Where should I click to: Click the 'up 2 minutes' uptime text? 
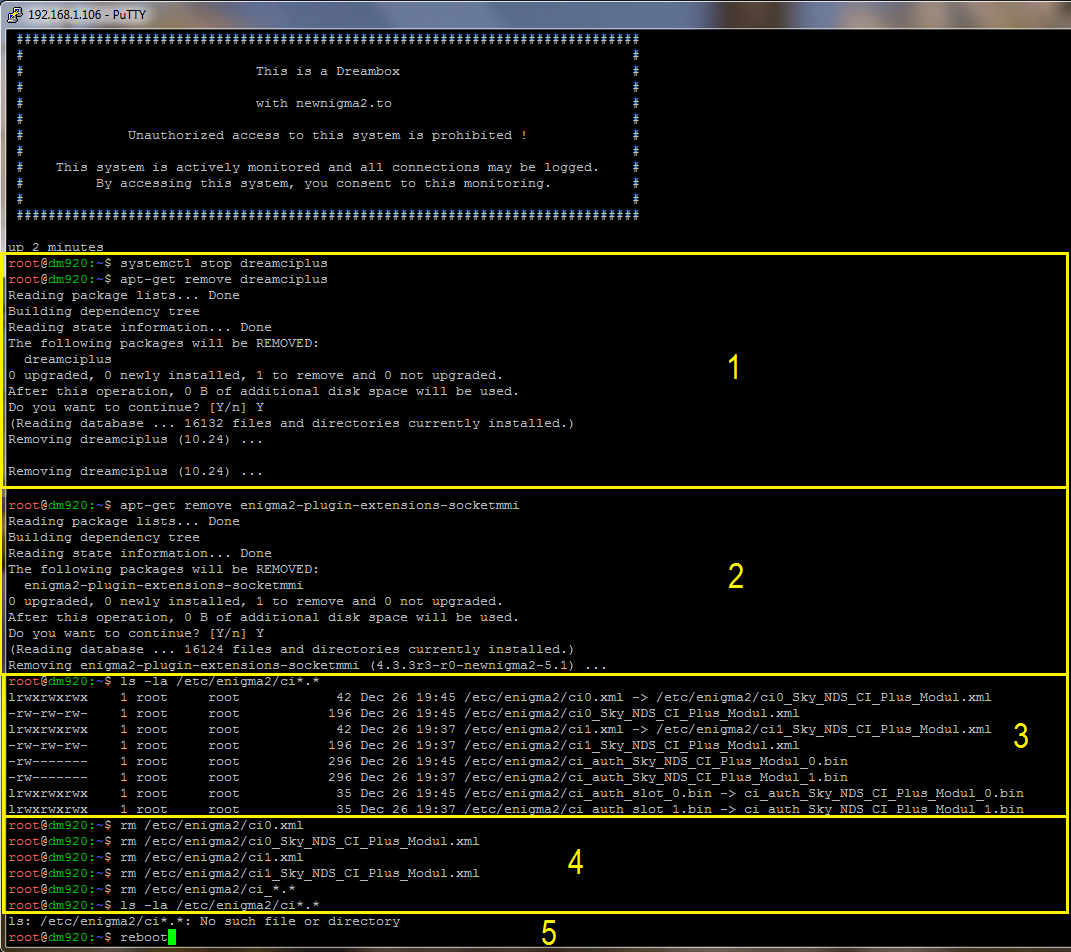pos(56,247)
